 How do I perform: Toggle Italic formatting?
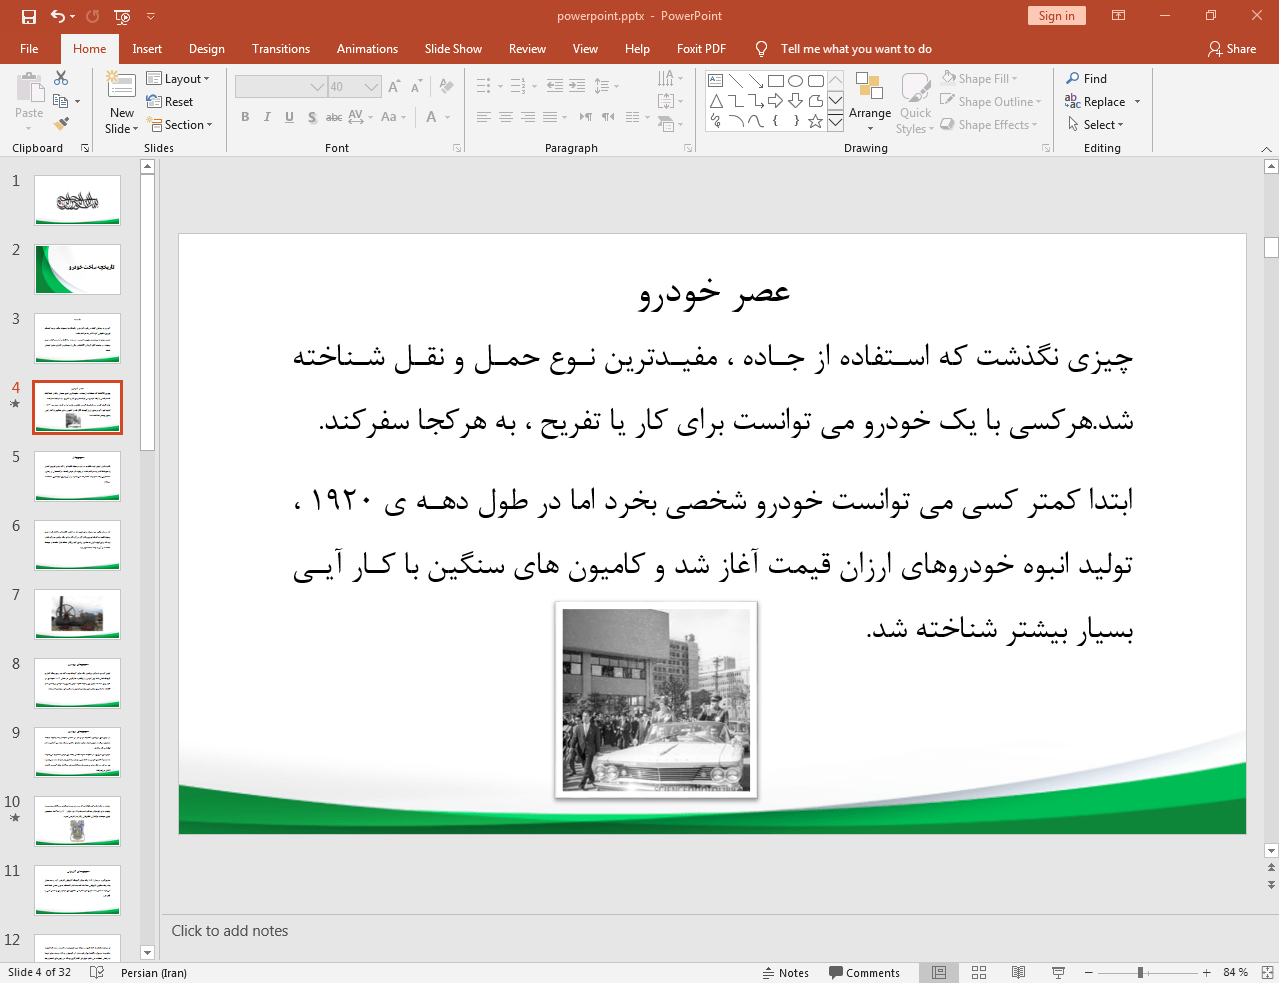tap(267, 117)
